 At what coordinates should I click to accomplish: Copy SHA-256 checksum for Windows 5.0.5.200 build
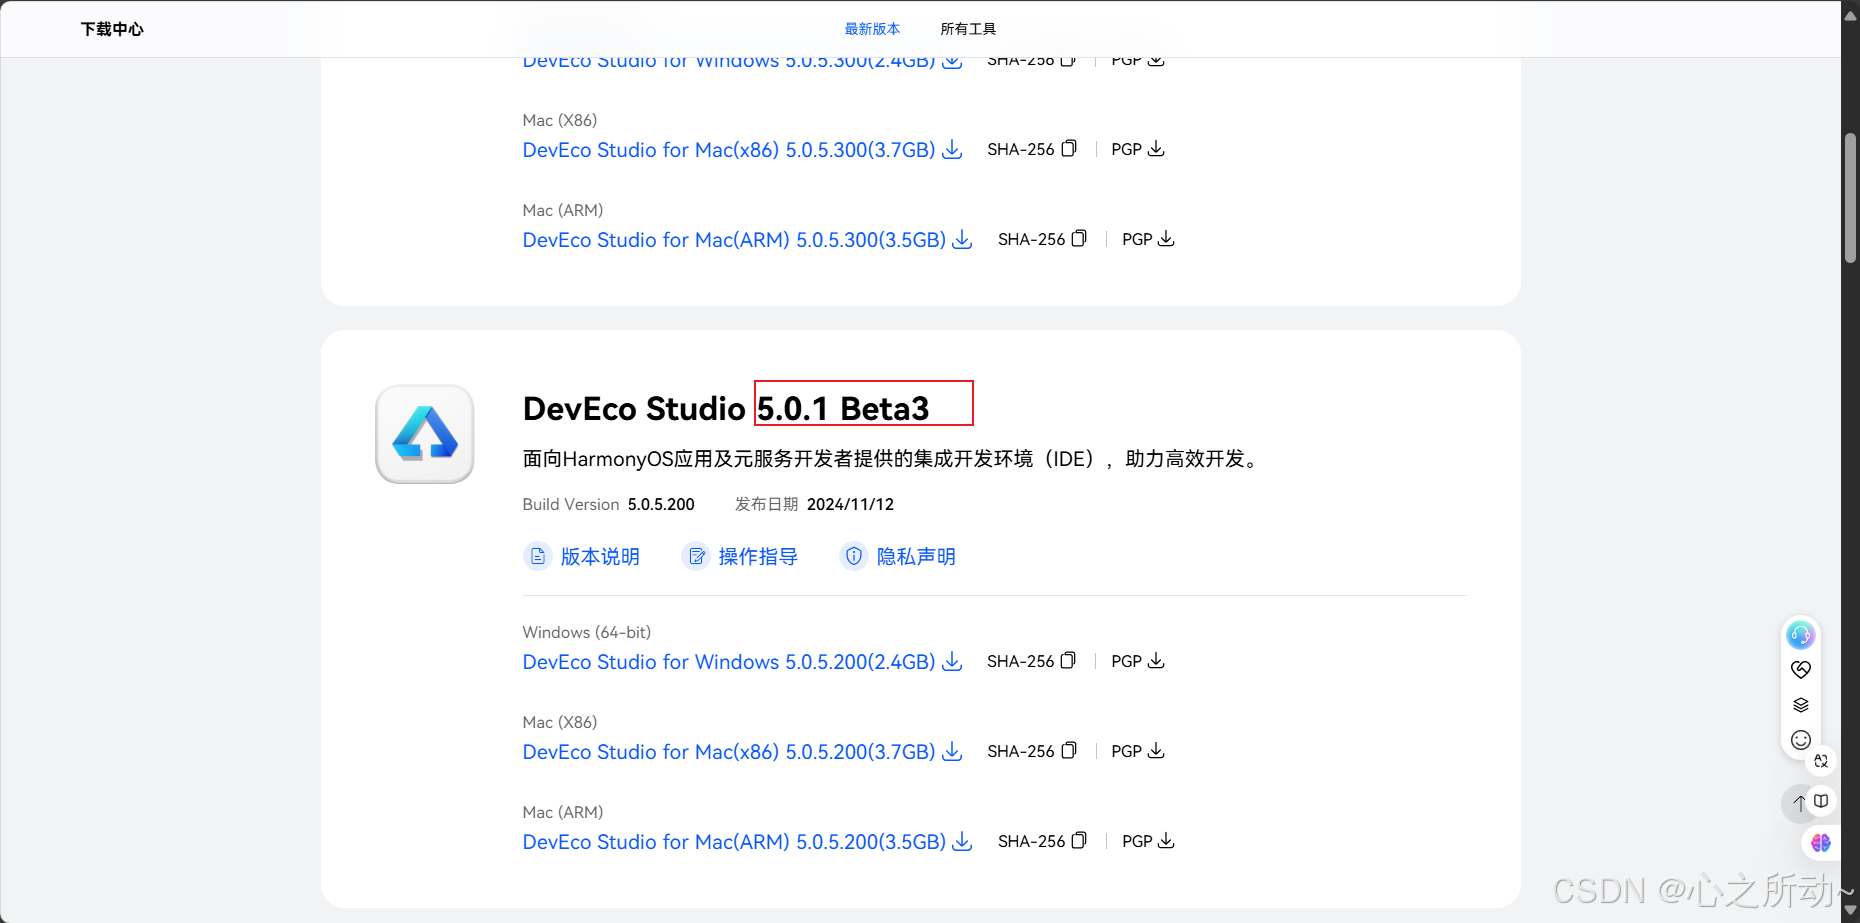coord(1068,661)
